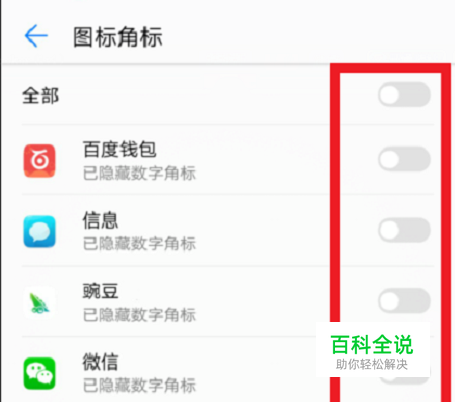Image resolution: width=455 pixels, height=402 pixels.
Task: Click the 百度钱包 app name
Action: point(119,149)
